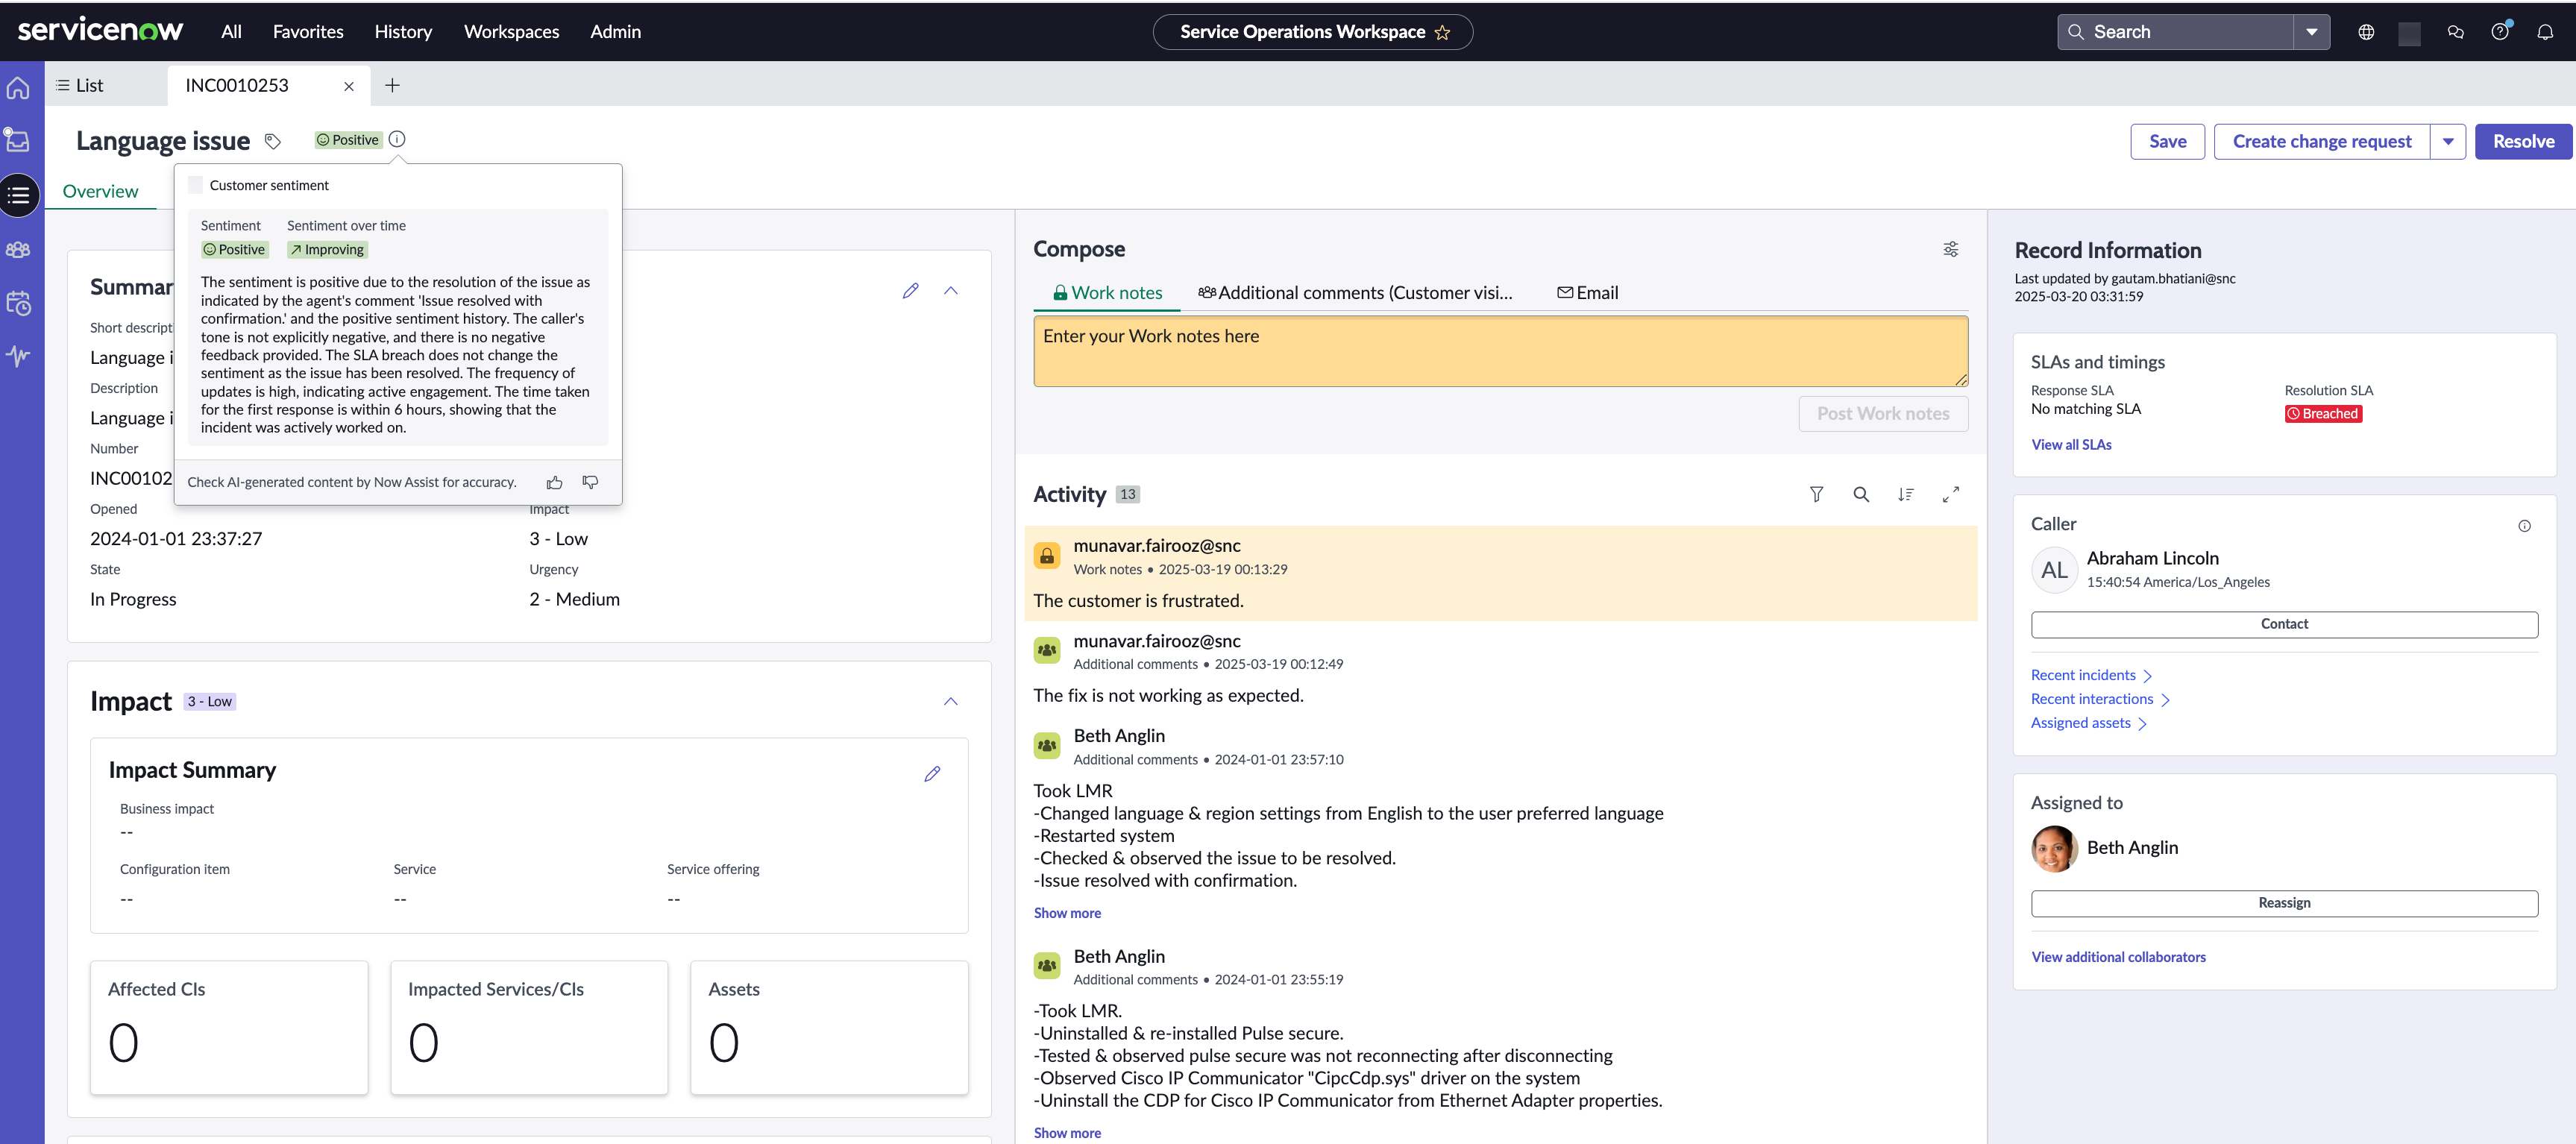Open the analytics pulse sidebar icon
The width and height of the screenshot is (2576, 1144).
[x=18, y=355]
